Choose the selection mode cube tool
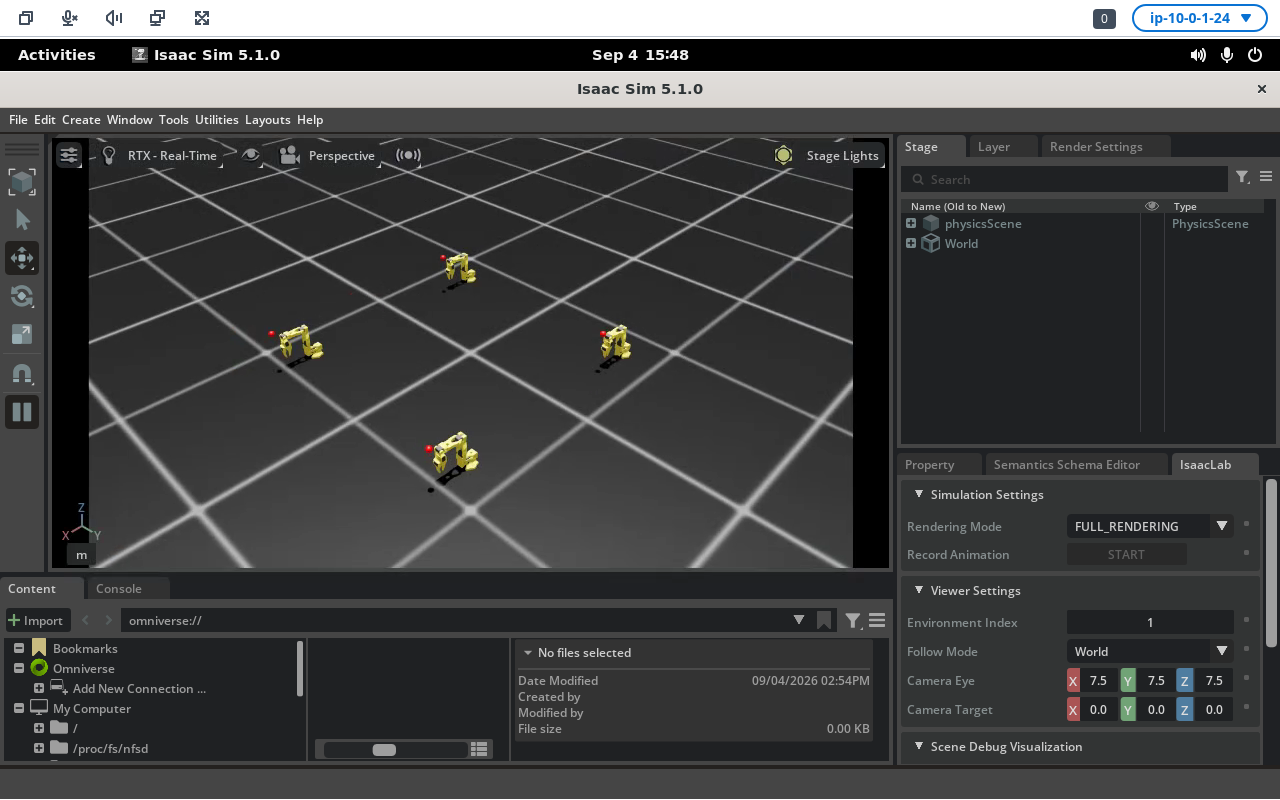1280x800 pixels. point(22,181)
